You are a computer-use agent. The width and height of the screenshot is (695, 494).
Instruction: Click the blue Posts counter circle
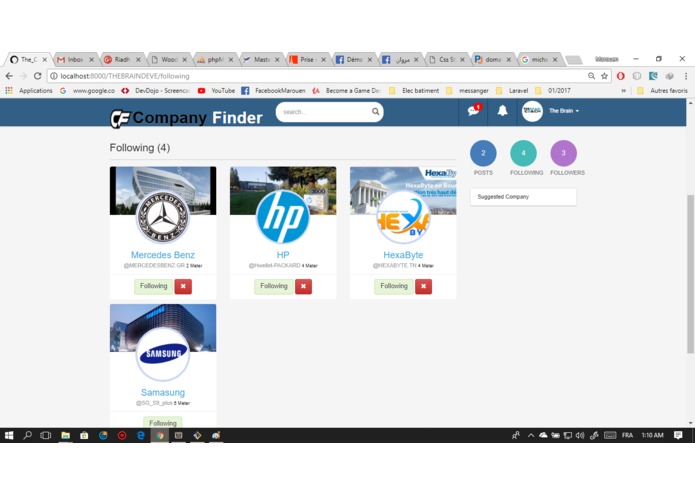[483, 153]
